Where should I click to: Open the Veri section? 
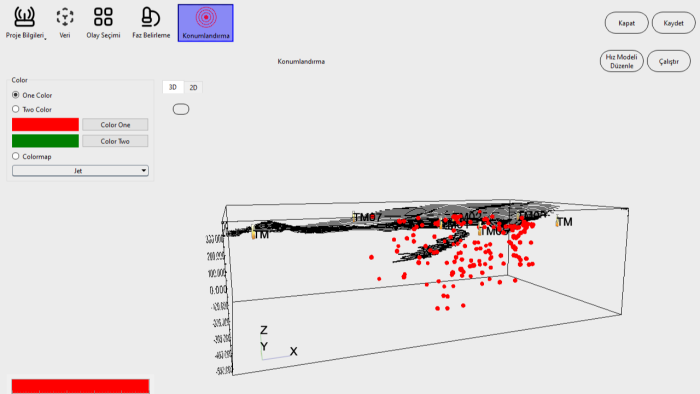point(65,23)
